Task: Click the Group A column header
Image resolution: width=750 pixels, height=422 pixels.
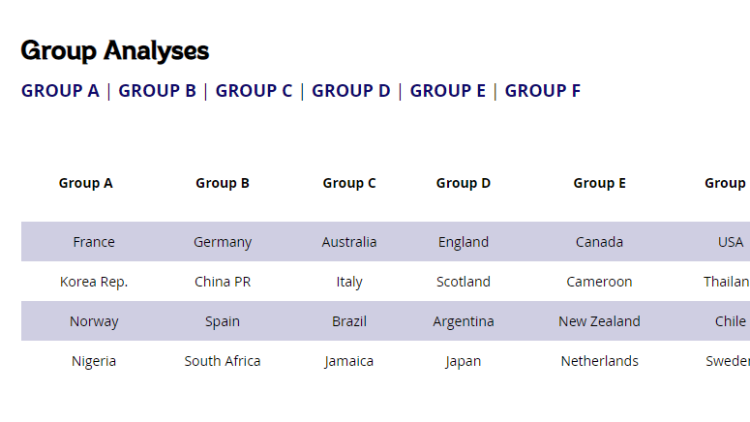Action: [86, 183]
